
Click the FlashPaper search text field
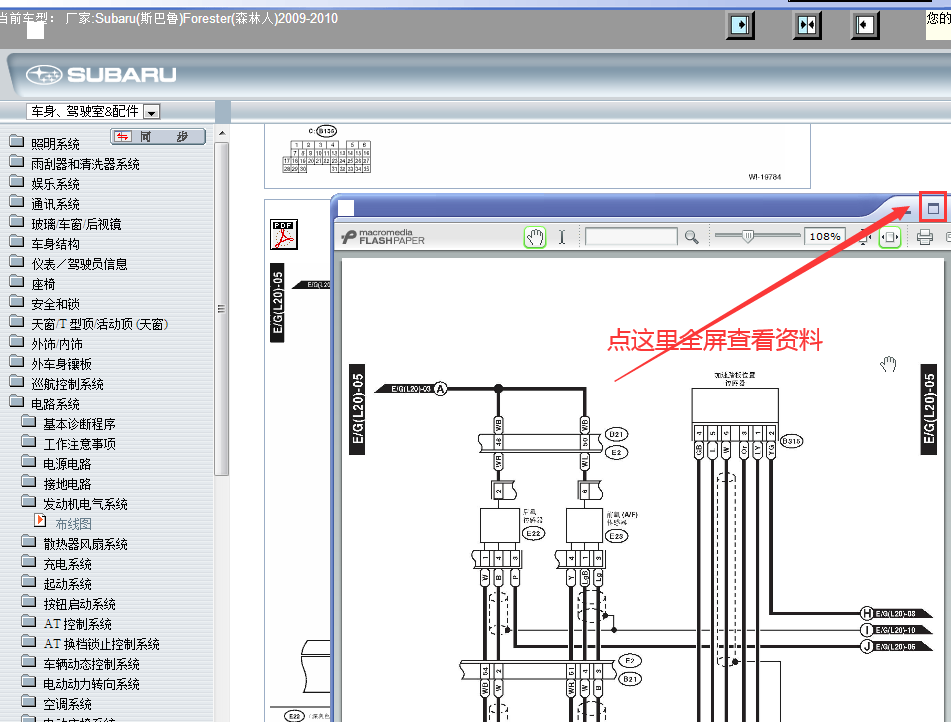click(x=631, y=237)
